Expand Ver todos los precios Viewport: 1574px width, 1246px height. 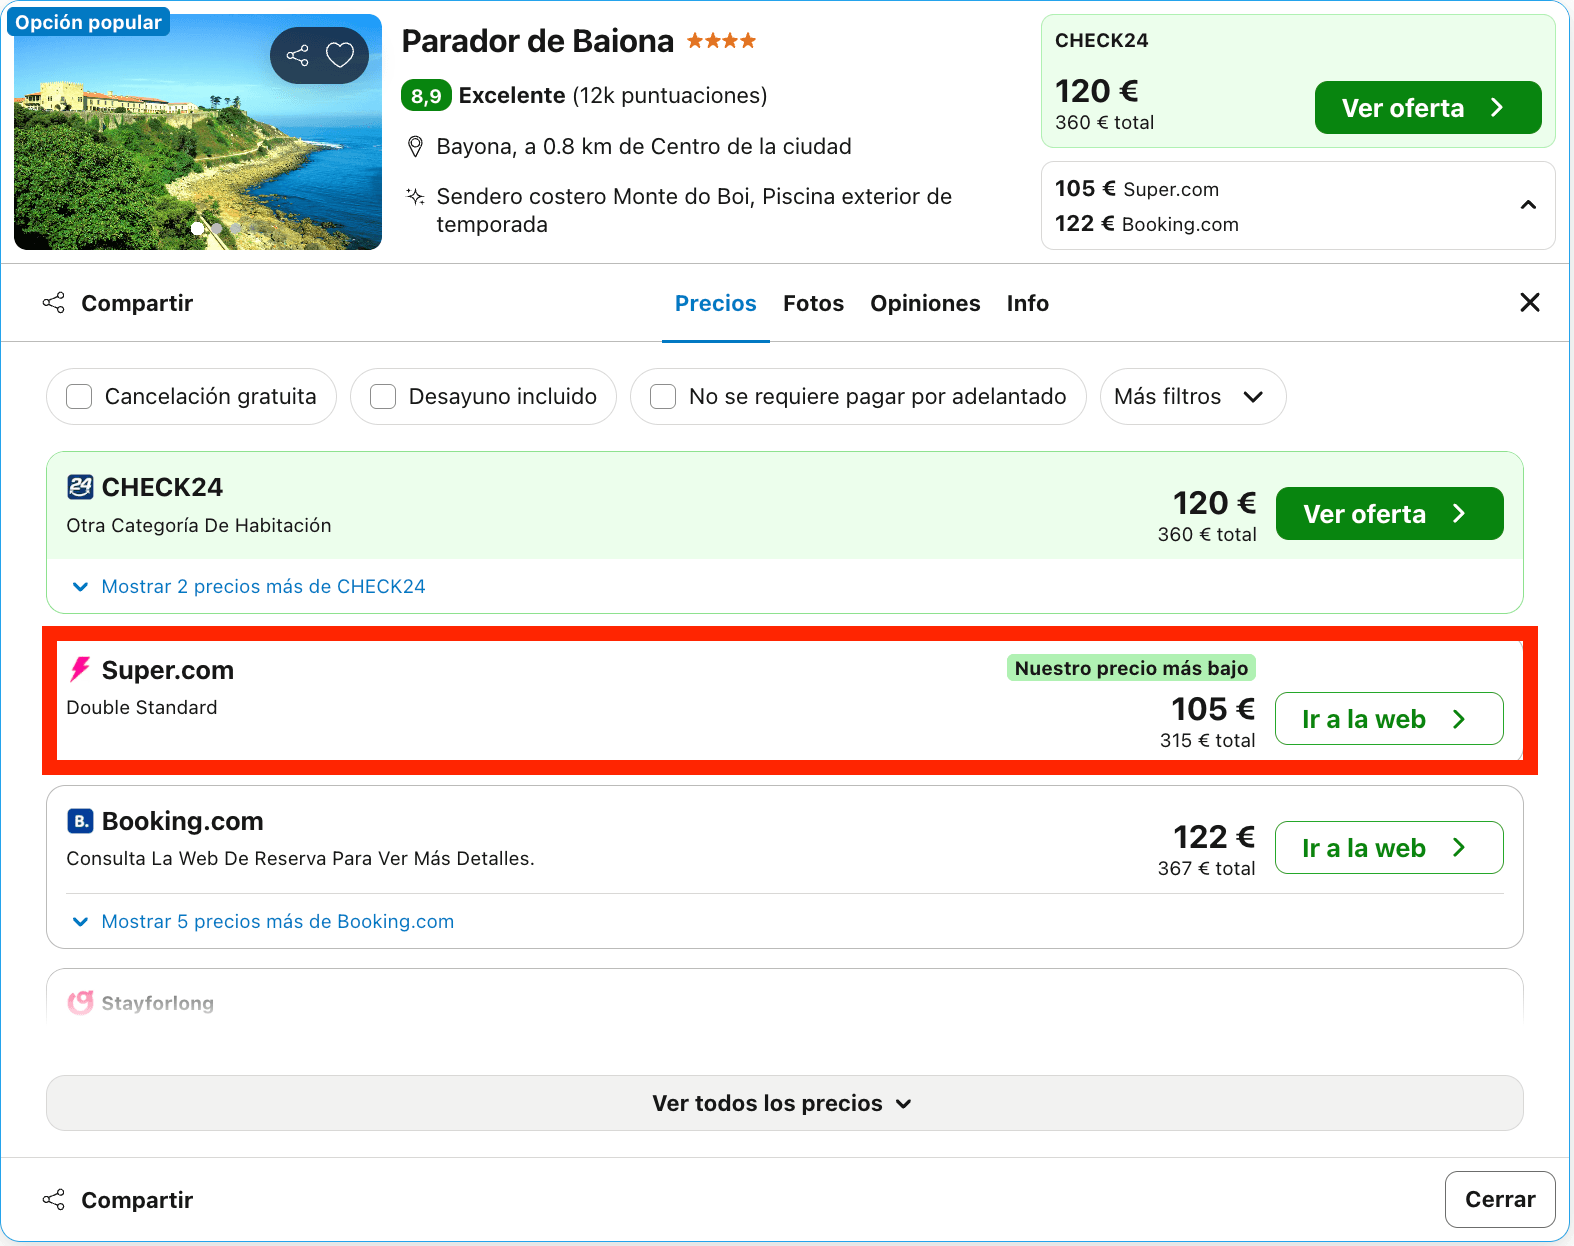pyautogui.click(x=785, y=1103)
